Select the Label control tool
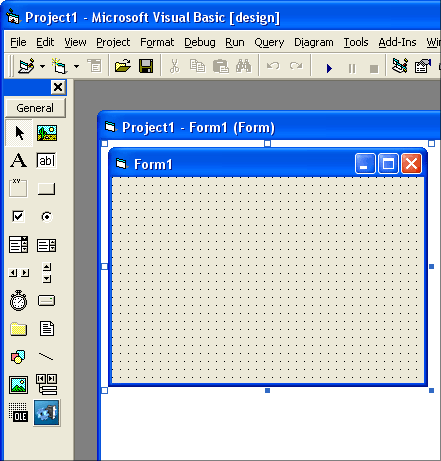Viewport: 441px width, 461px height. tap(19, 161)
